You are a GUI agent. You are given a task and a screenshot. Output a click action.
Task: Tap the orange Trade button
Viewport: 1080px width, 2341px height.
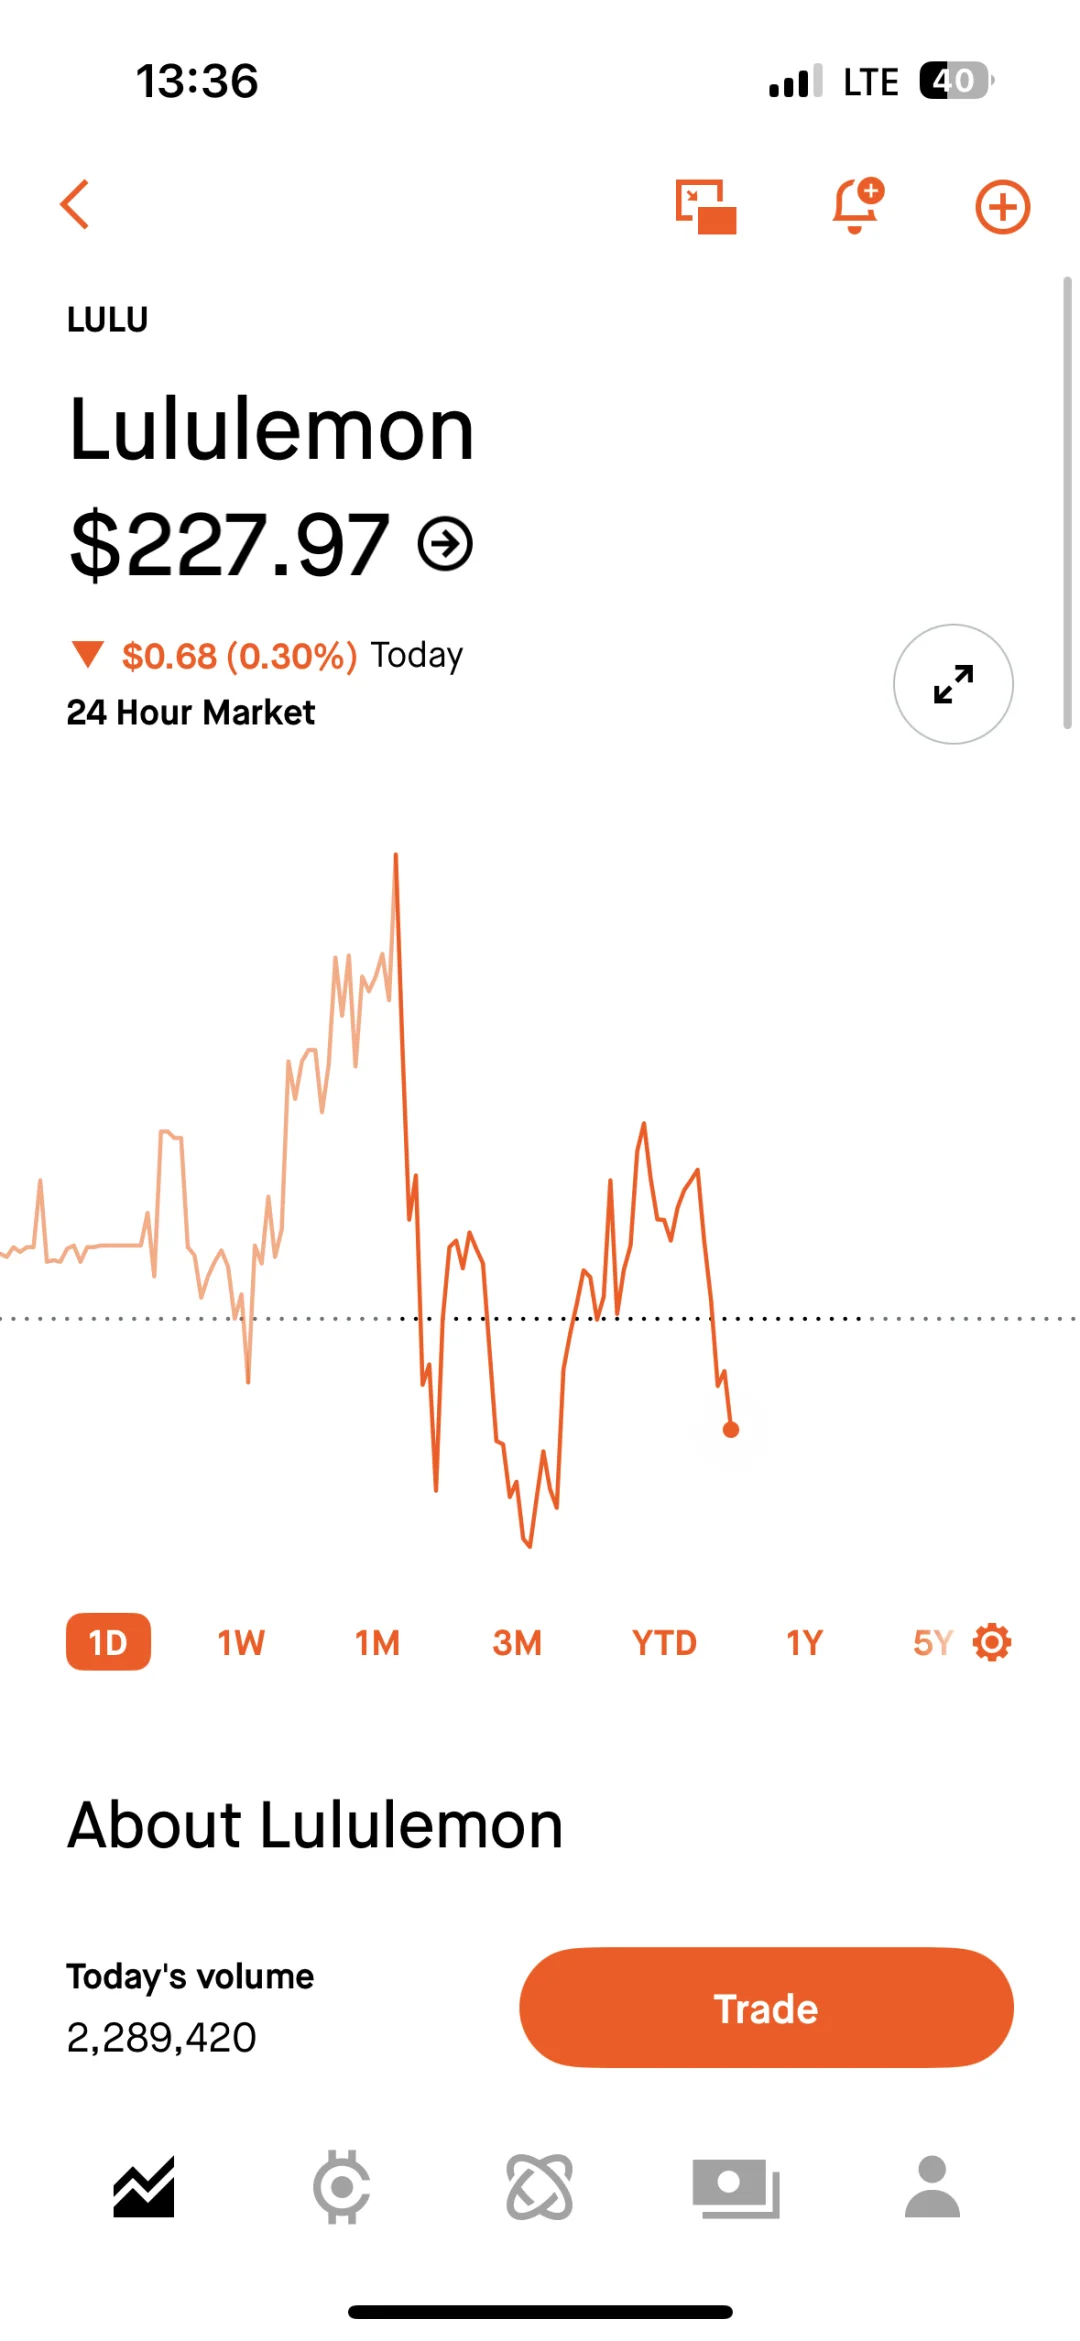(x=766, y=2008)
